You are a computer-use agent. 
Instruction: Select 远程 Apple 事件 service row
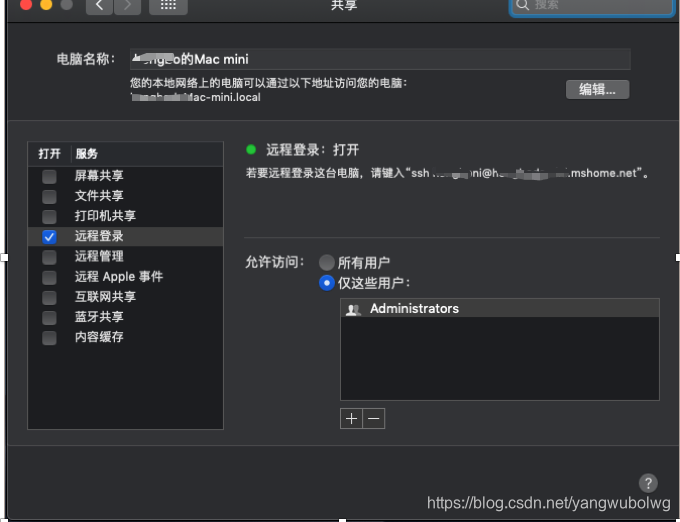125,277
